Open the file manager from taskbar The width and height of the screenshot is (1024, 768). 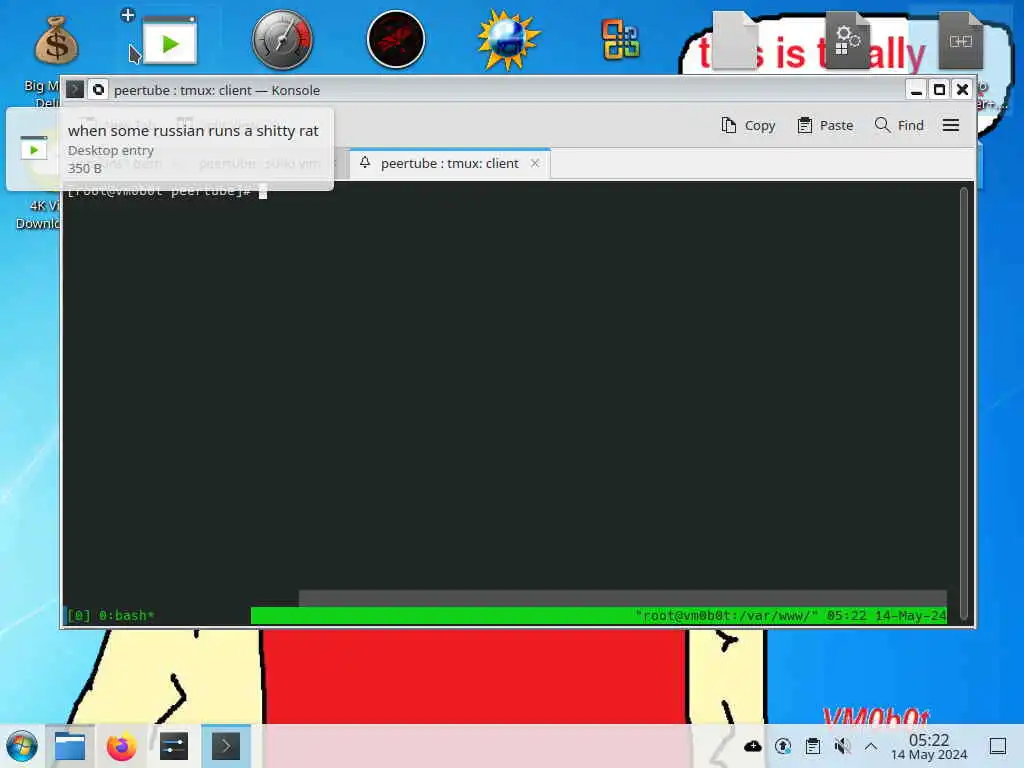click(70, 746)
